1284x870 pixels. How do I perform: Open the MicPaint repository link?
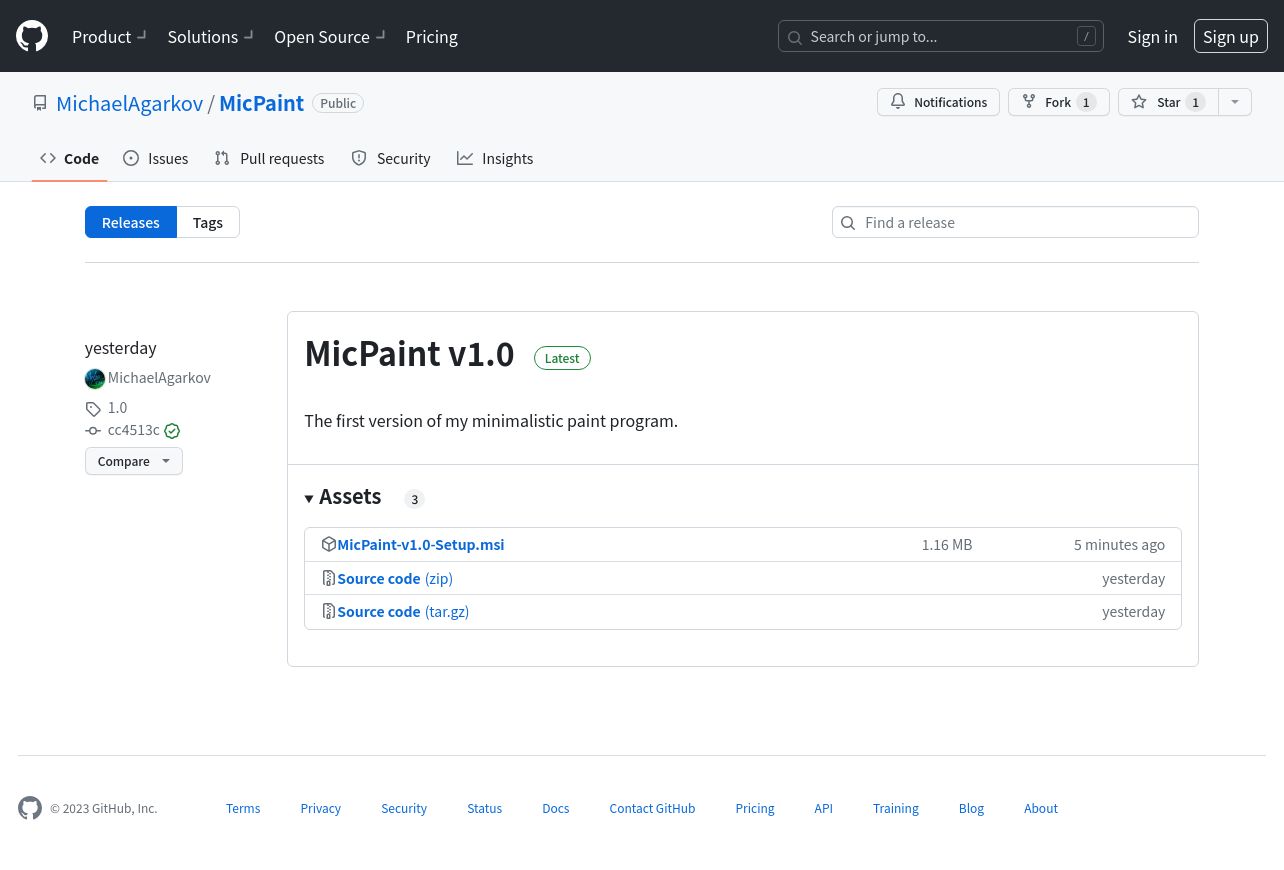(261, 103)
